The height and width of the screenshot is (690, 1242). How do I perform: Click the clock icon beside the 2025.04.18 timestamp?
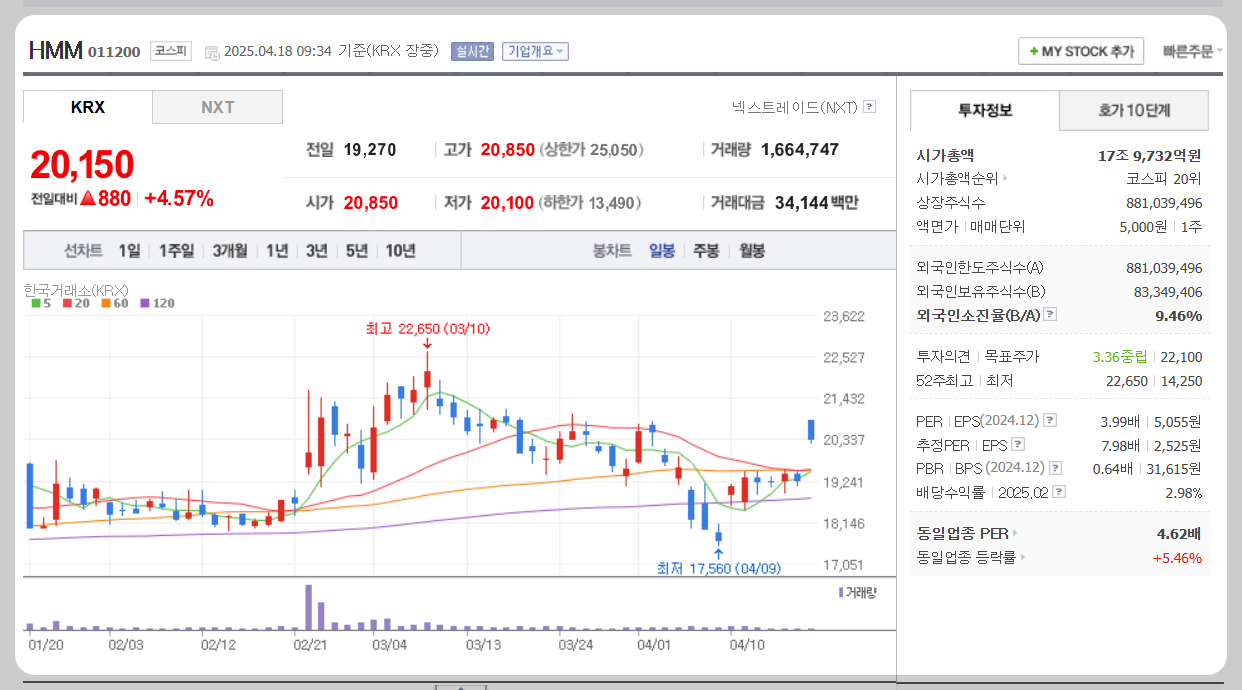[212, 52]
